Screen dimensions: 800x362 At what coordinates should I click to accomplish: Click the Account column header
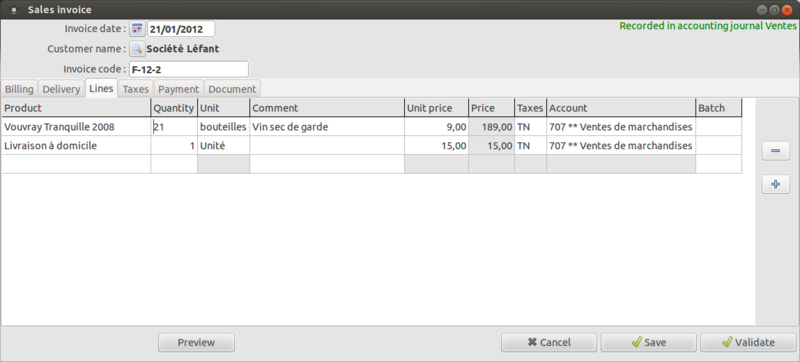[621, 108]
